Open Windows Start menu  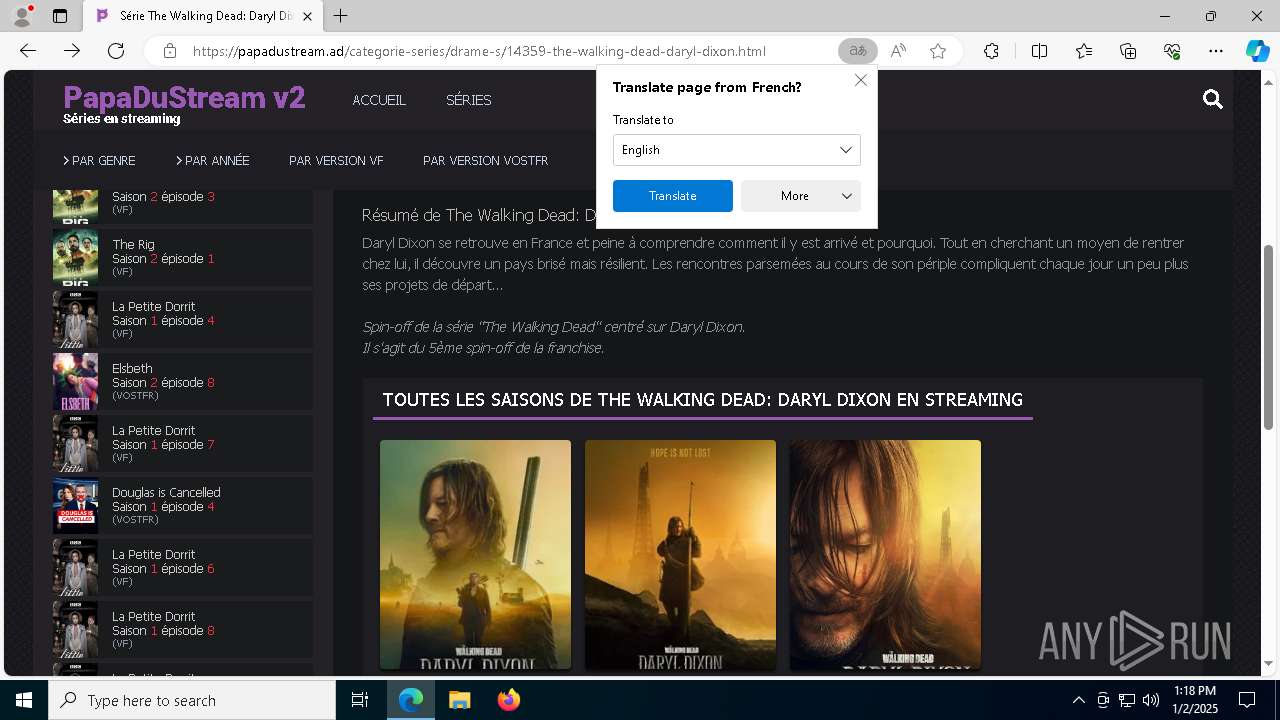click(24, 700)
